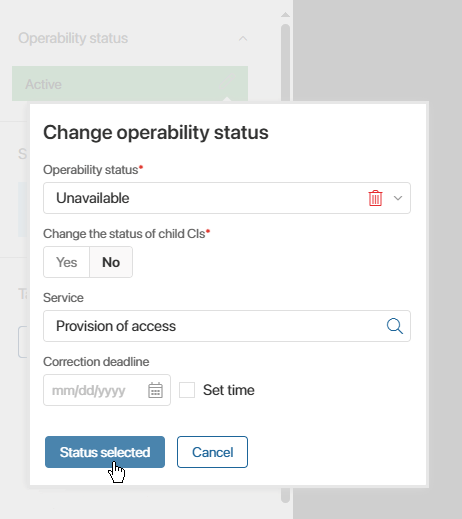Click the Service search magnifier icon
The width and height of the screenshot is (462, 519).
(x=395, y=326)
